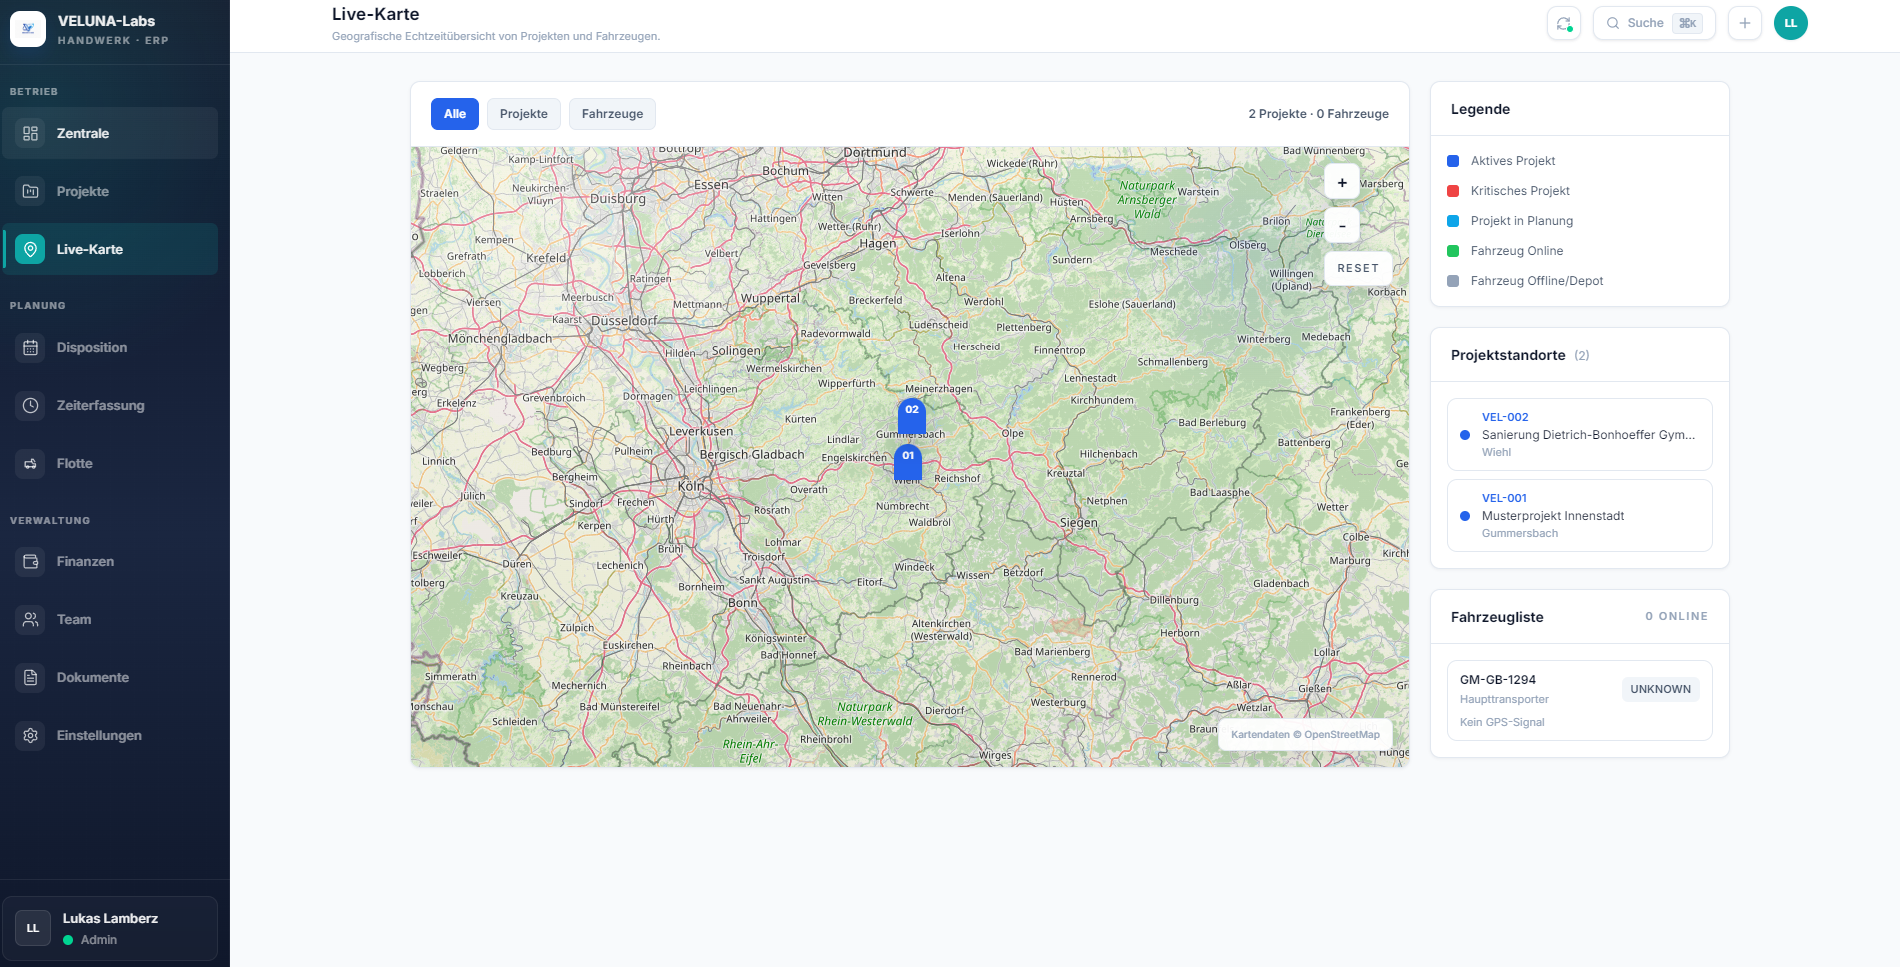Open Dokumente via its file icon
The image size is (1900, 967).
coord(31,678)
